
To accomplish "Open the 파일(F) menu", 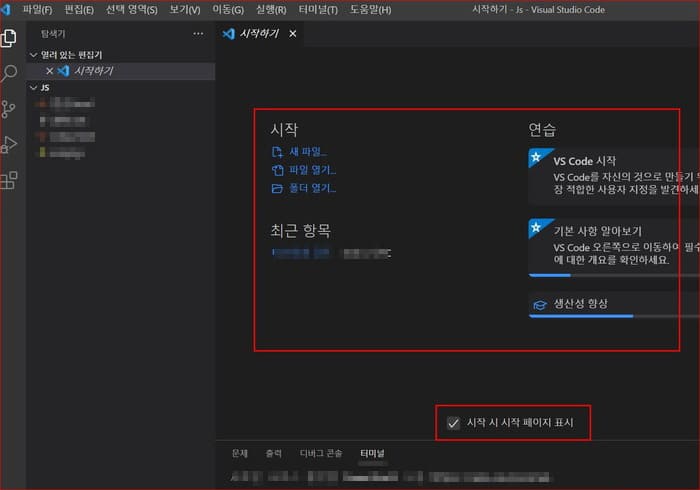I will point(38,9).
